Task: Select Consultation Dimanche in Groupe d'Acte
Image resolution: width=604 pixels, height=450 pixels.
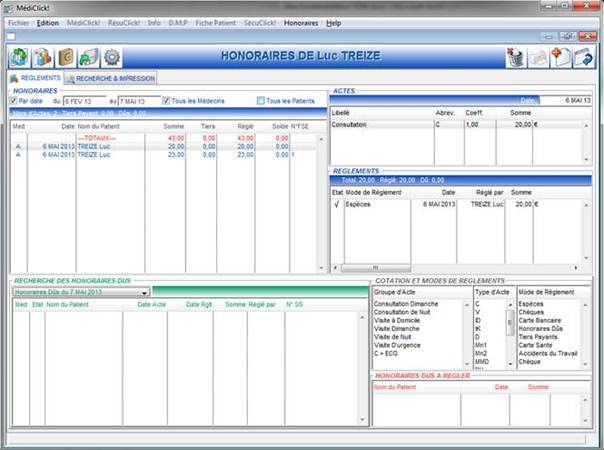Action: pos(406,304)
